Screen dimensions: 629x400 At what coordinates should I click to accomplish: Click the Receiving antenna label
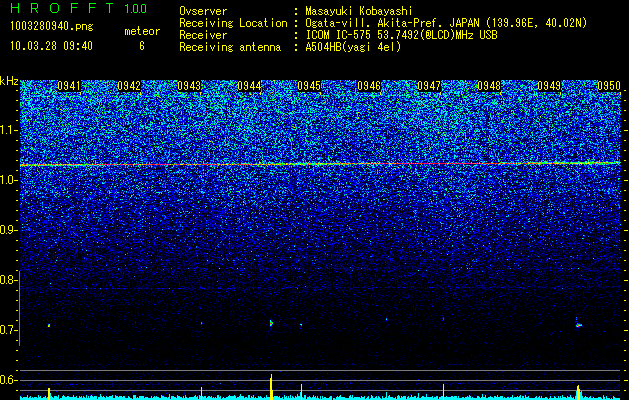pyautogui.click(x=230, y=47)
